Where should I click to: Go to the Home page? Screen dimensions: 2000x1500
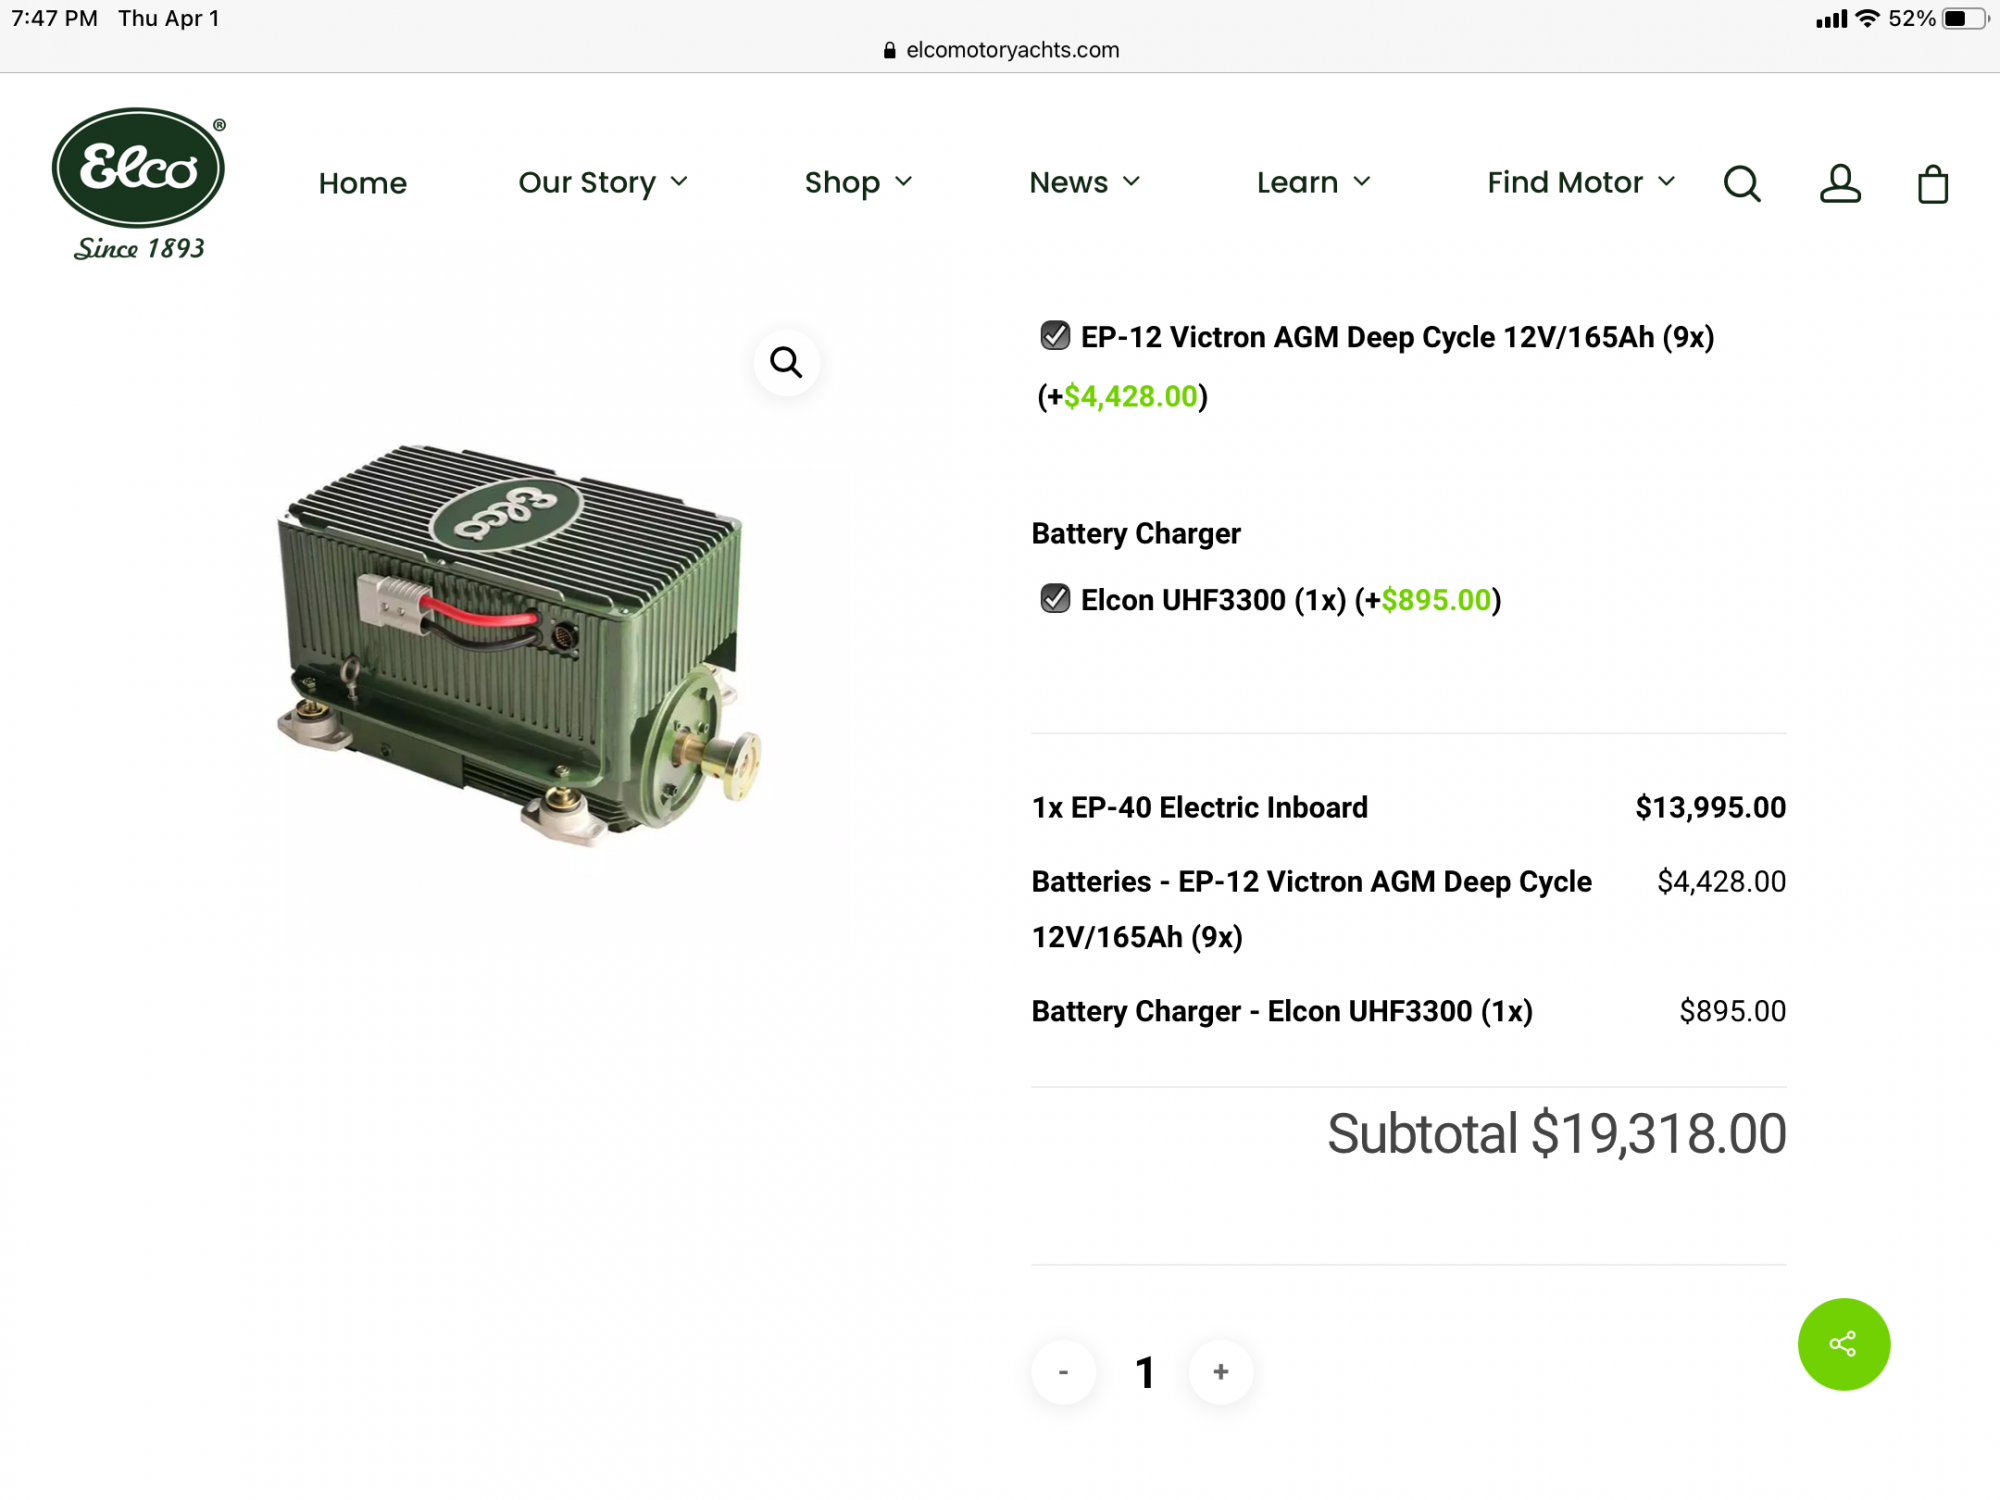[x=362, y=183]
